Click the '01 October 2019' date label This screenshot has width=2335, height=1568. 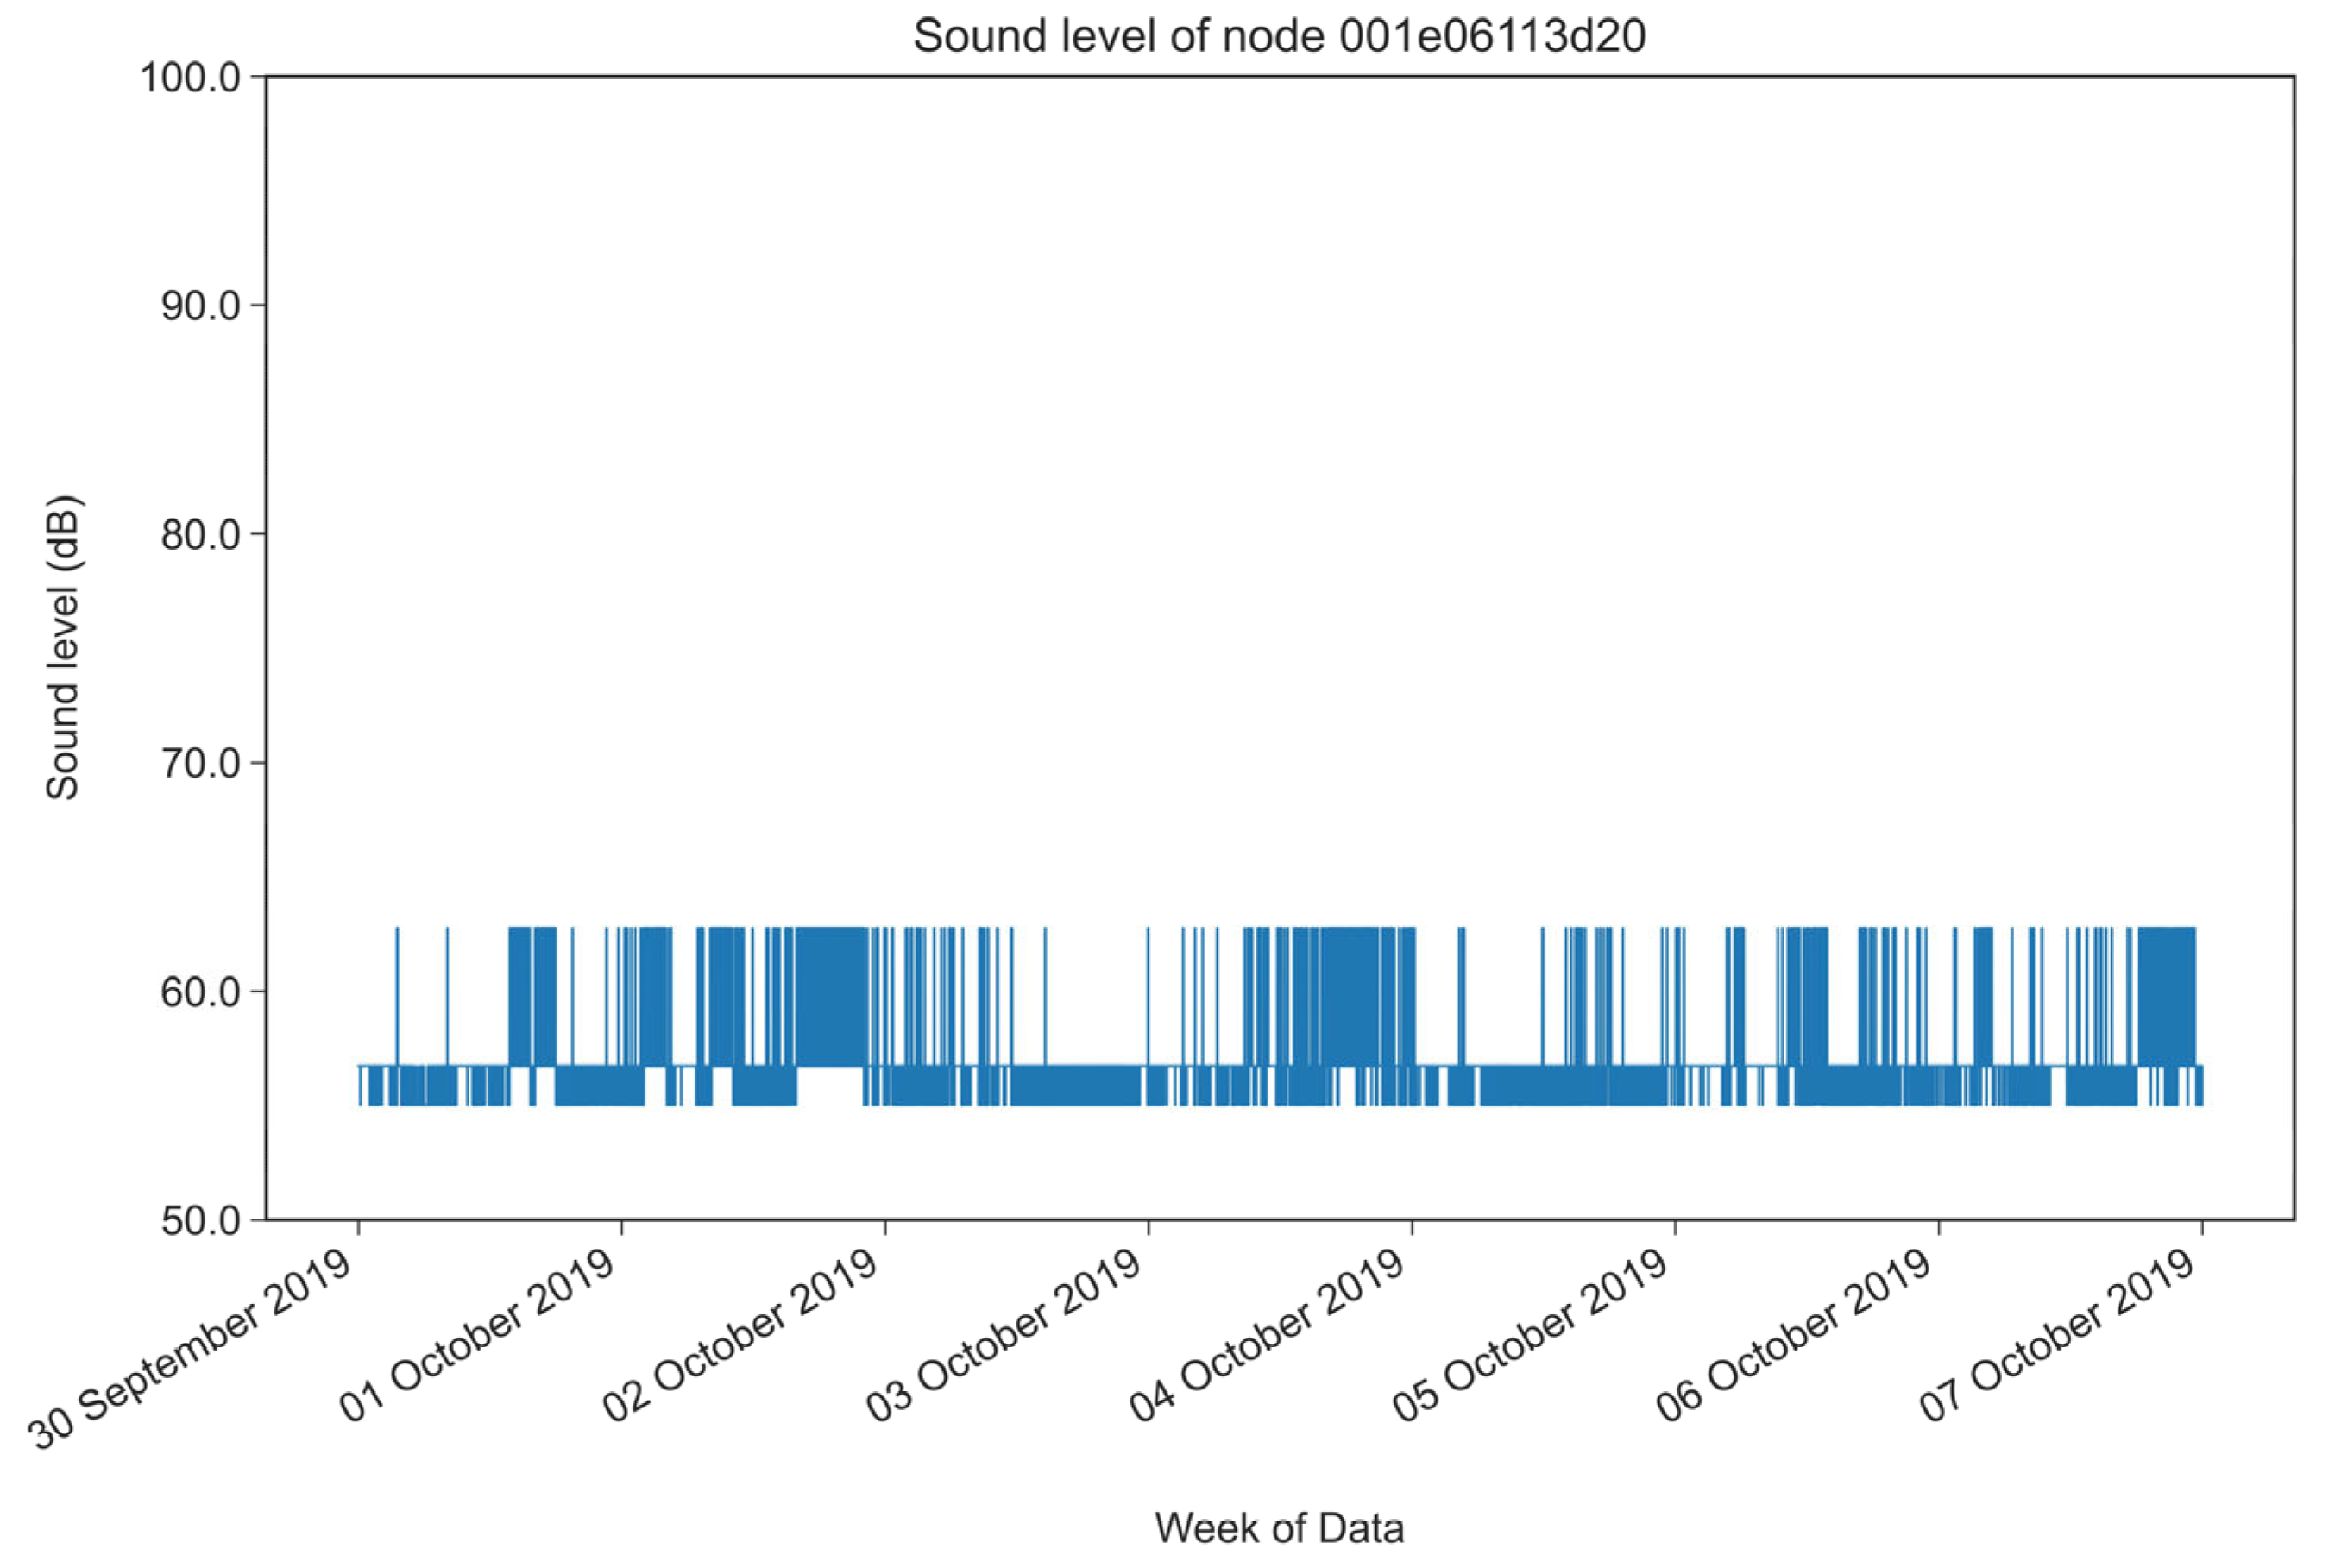478,1337
